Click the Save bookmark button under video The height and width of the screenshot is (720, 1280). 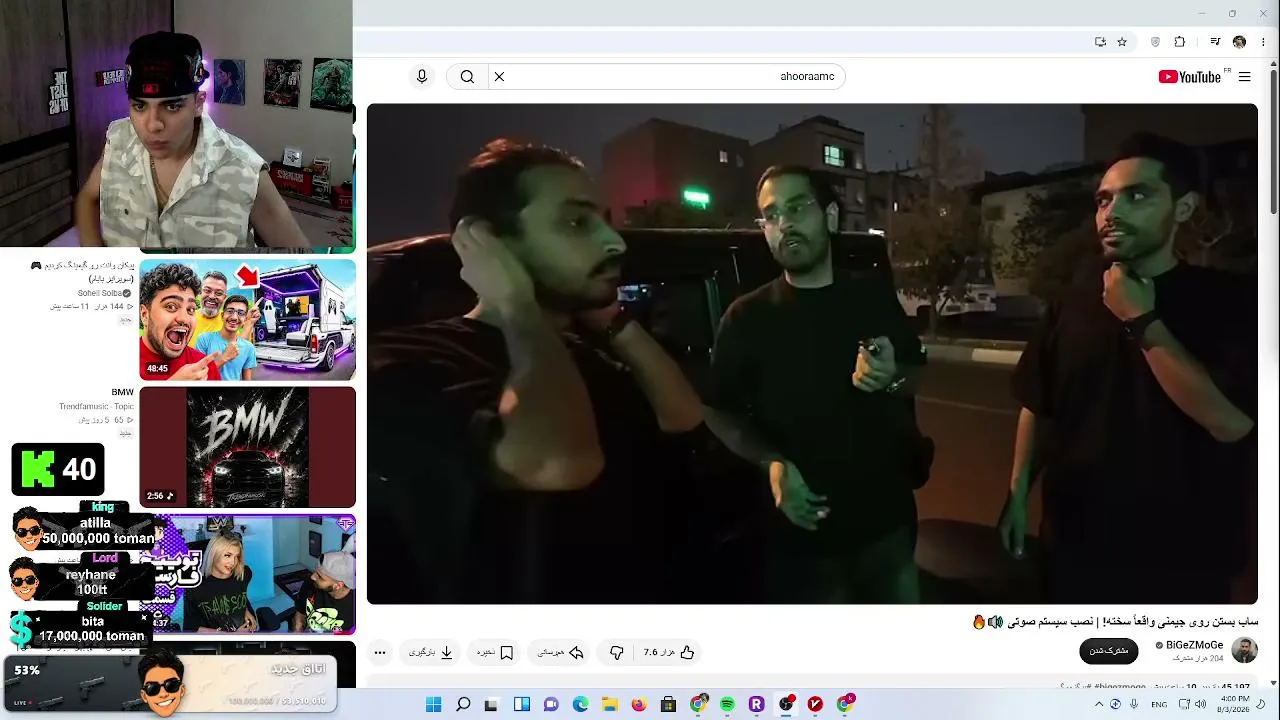click(x=496, y=652)
